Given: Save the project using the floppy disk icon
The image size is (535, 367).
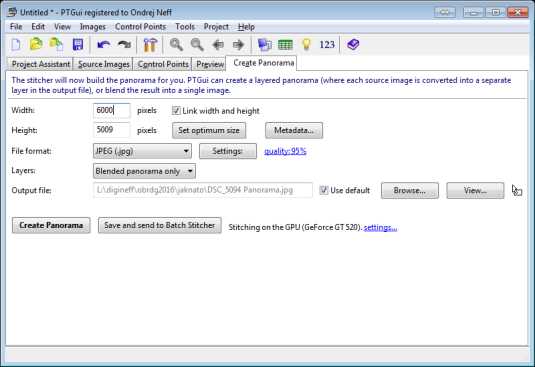Looking at the screenshot, I should click(x=78, y=45).
